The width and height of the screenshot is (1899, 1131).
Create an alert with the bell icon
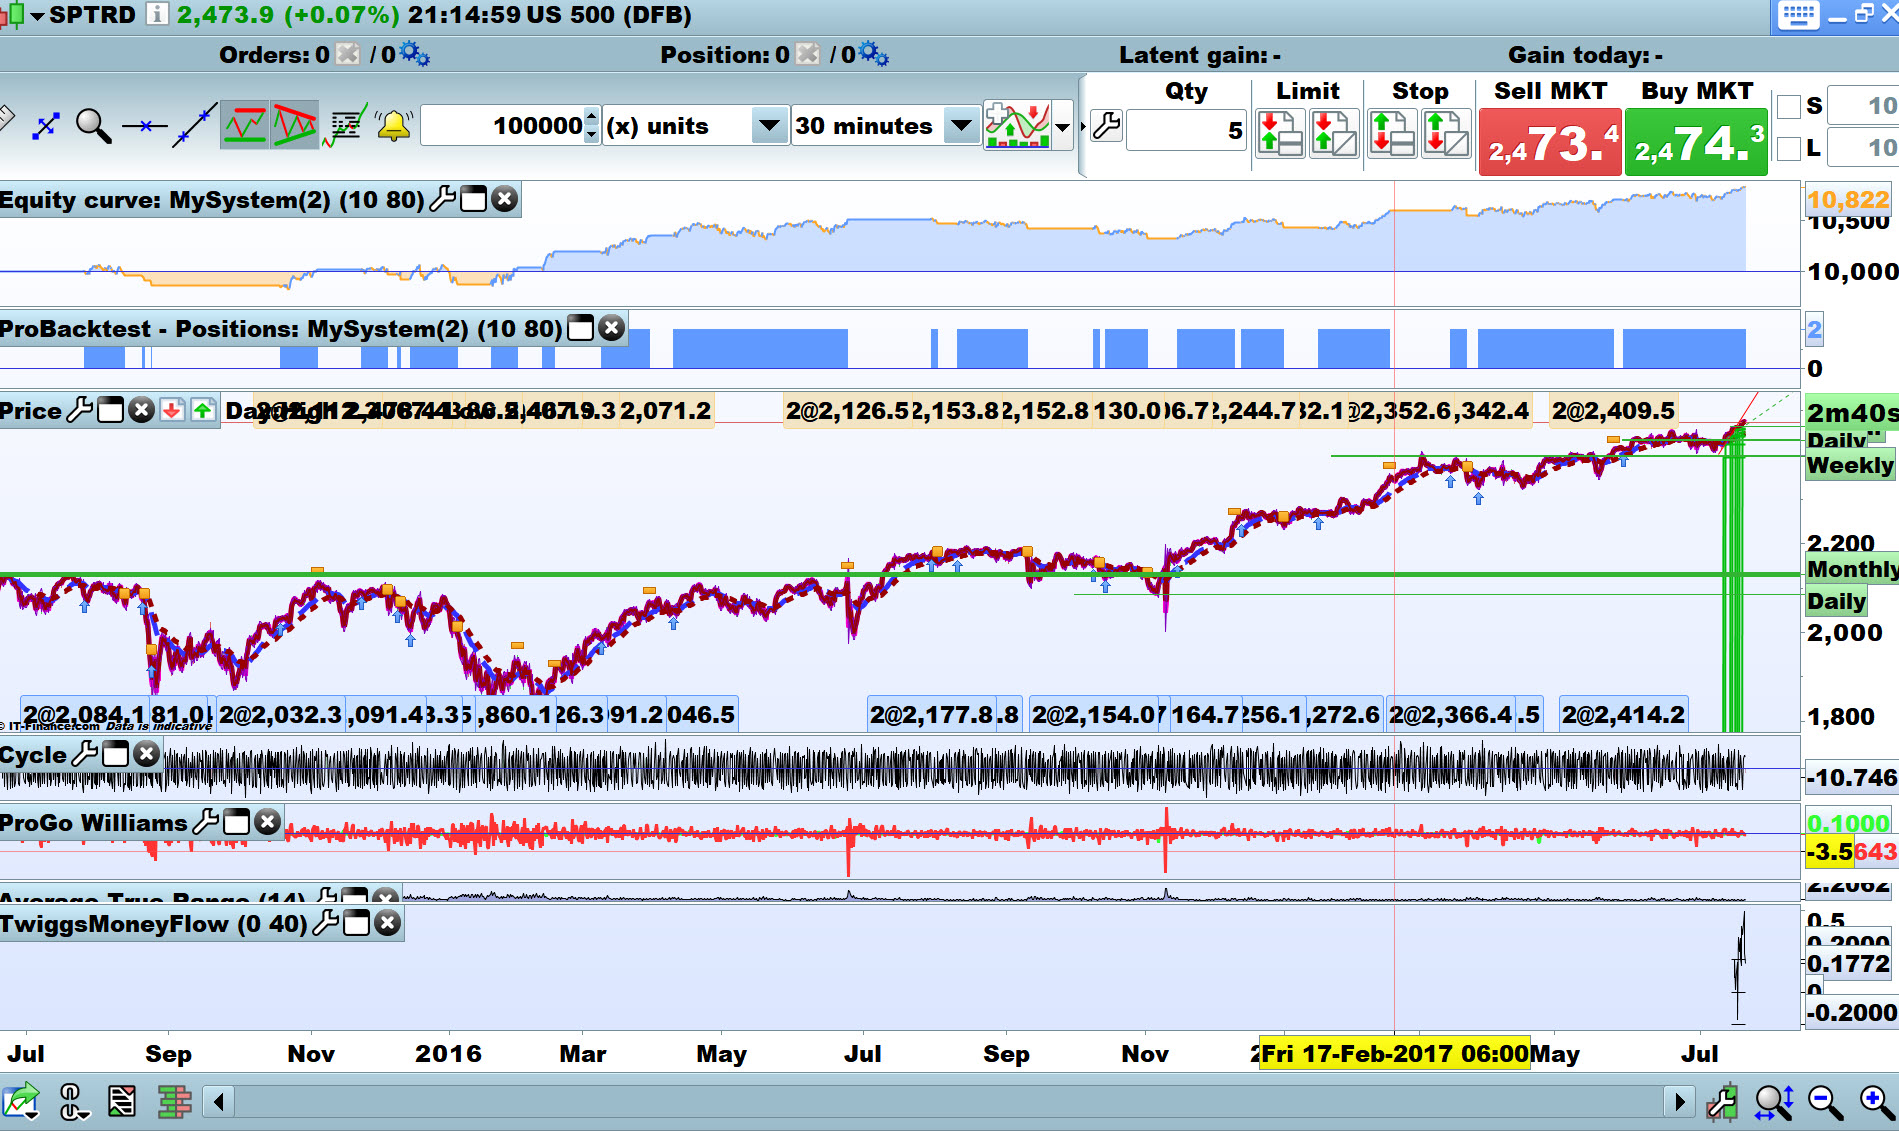pos(394,126)
